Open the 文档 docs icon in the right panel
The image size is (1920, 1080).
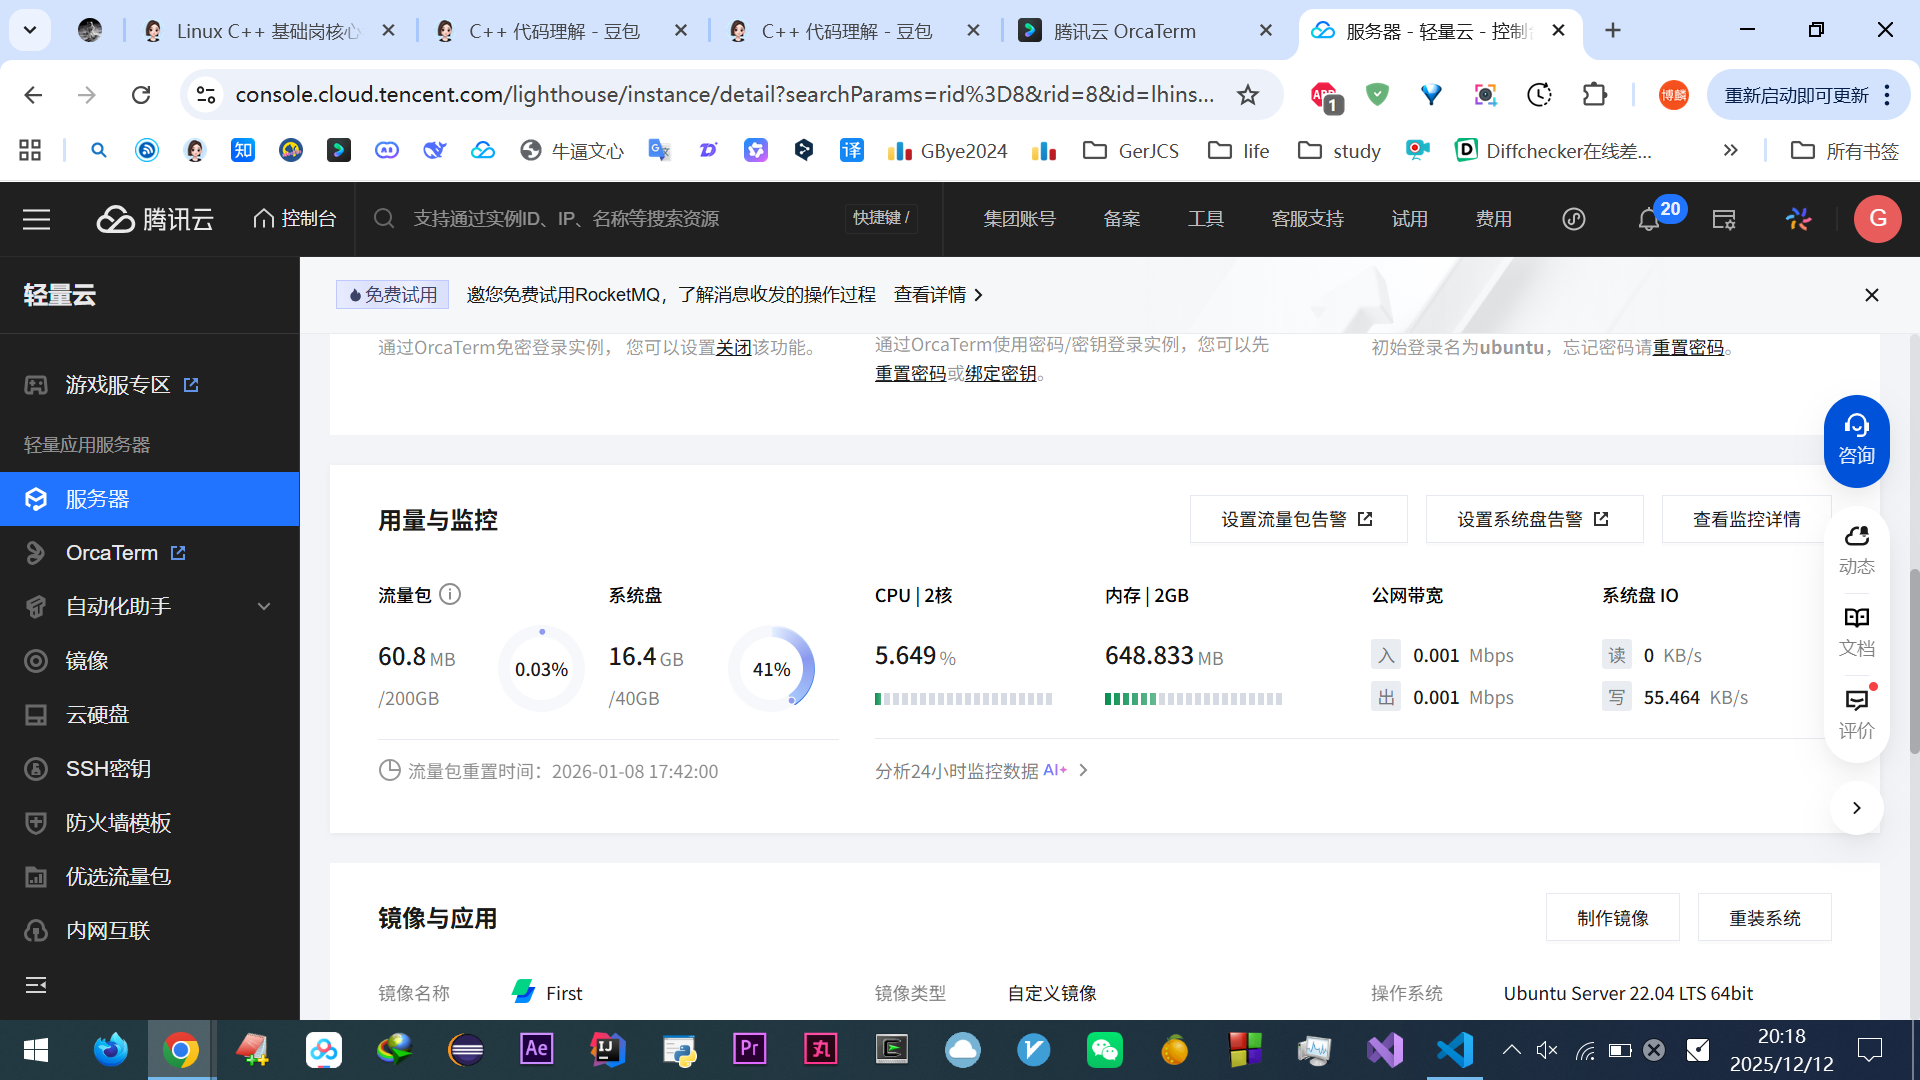point(1856,630)
